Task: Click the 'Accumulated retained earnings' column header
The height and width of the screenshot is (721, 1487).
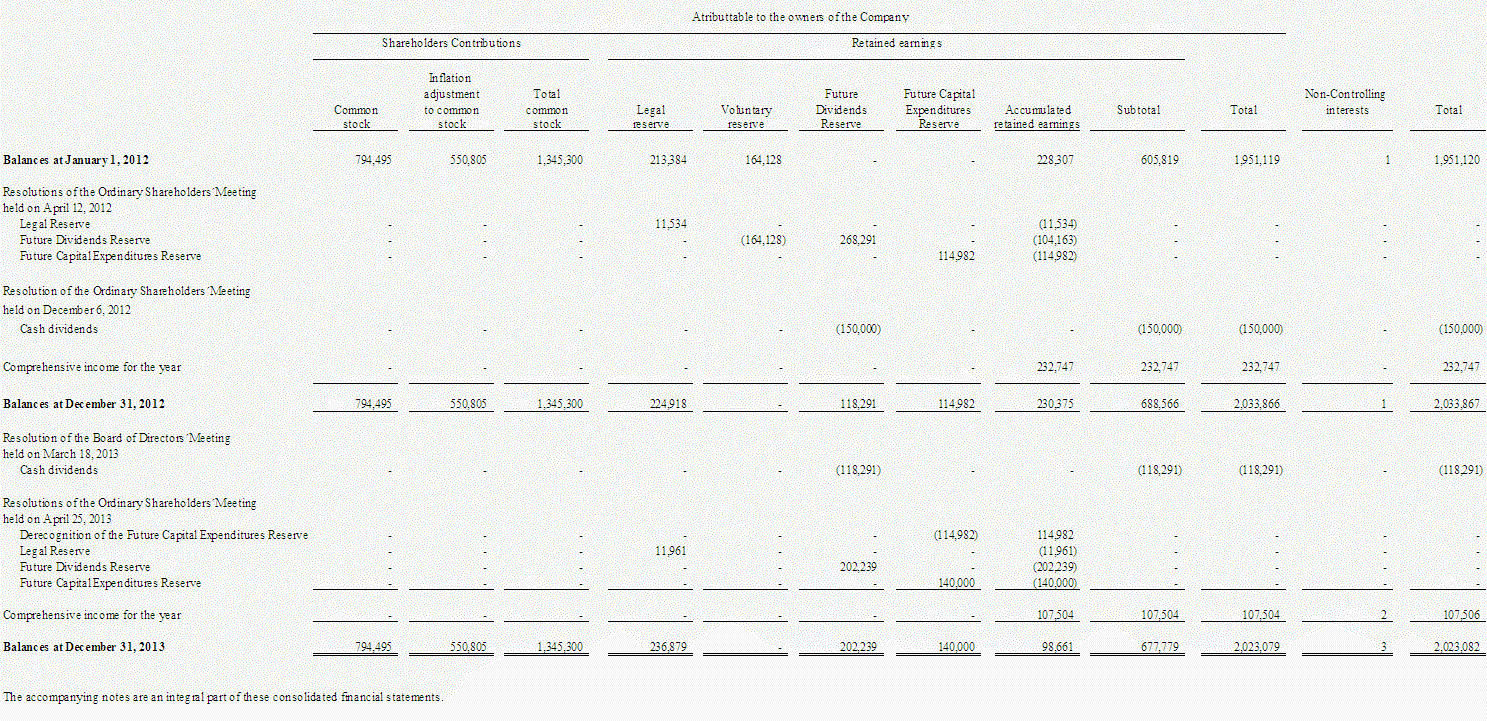Action: click(x=1037, y=117)
